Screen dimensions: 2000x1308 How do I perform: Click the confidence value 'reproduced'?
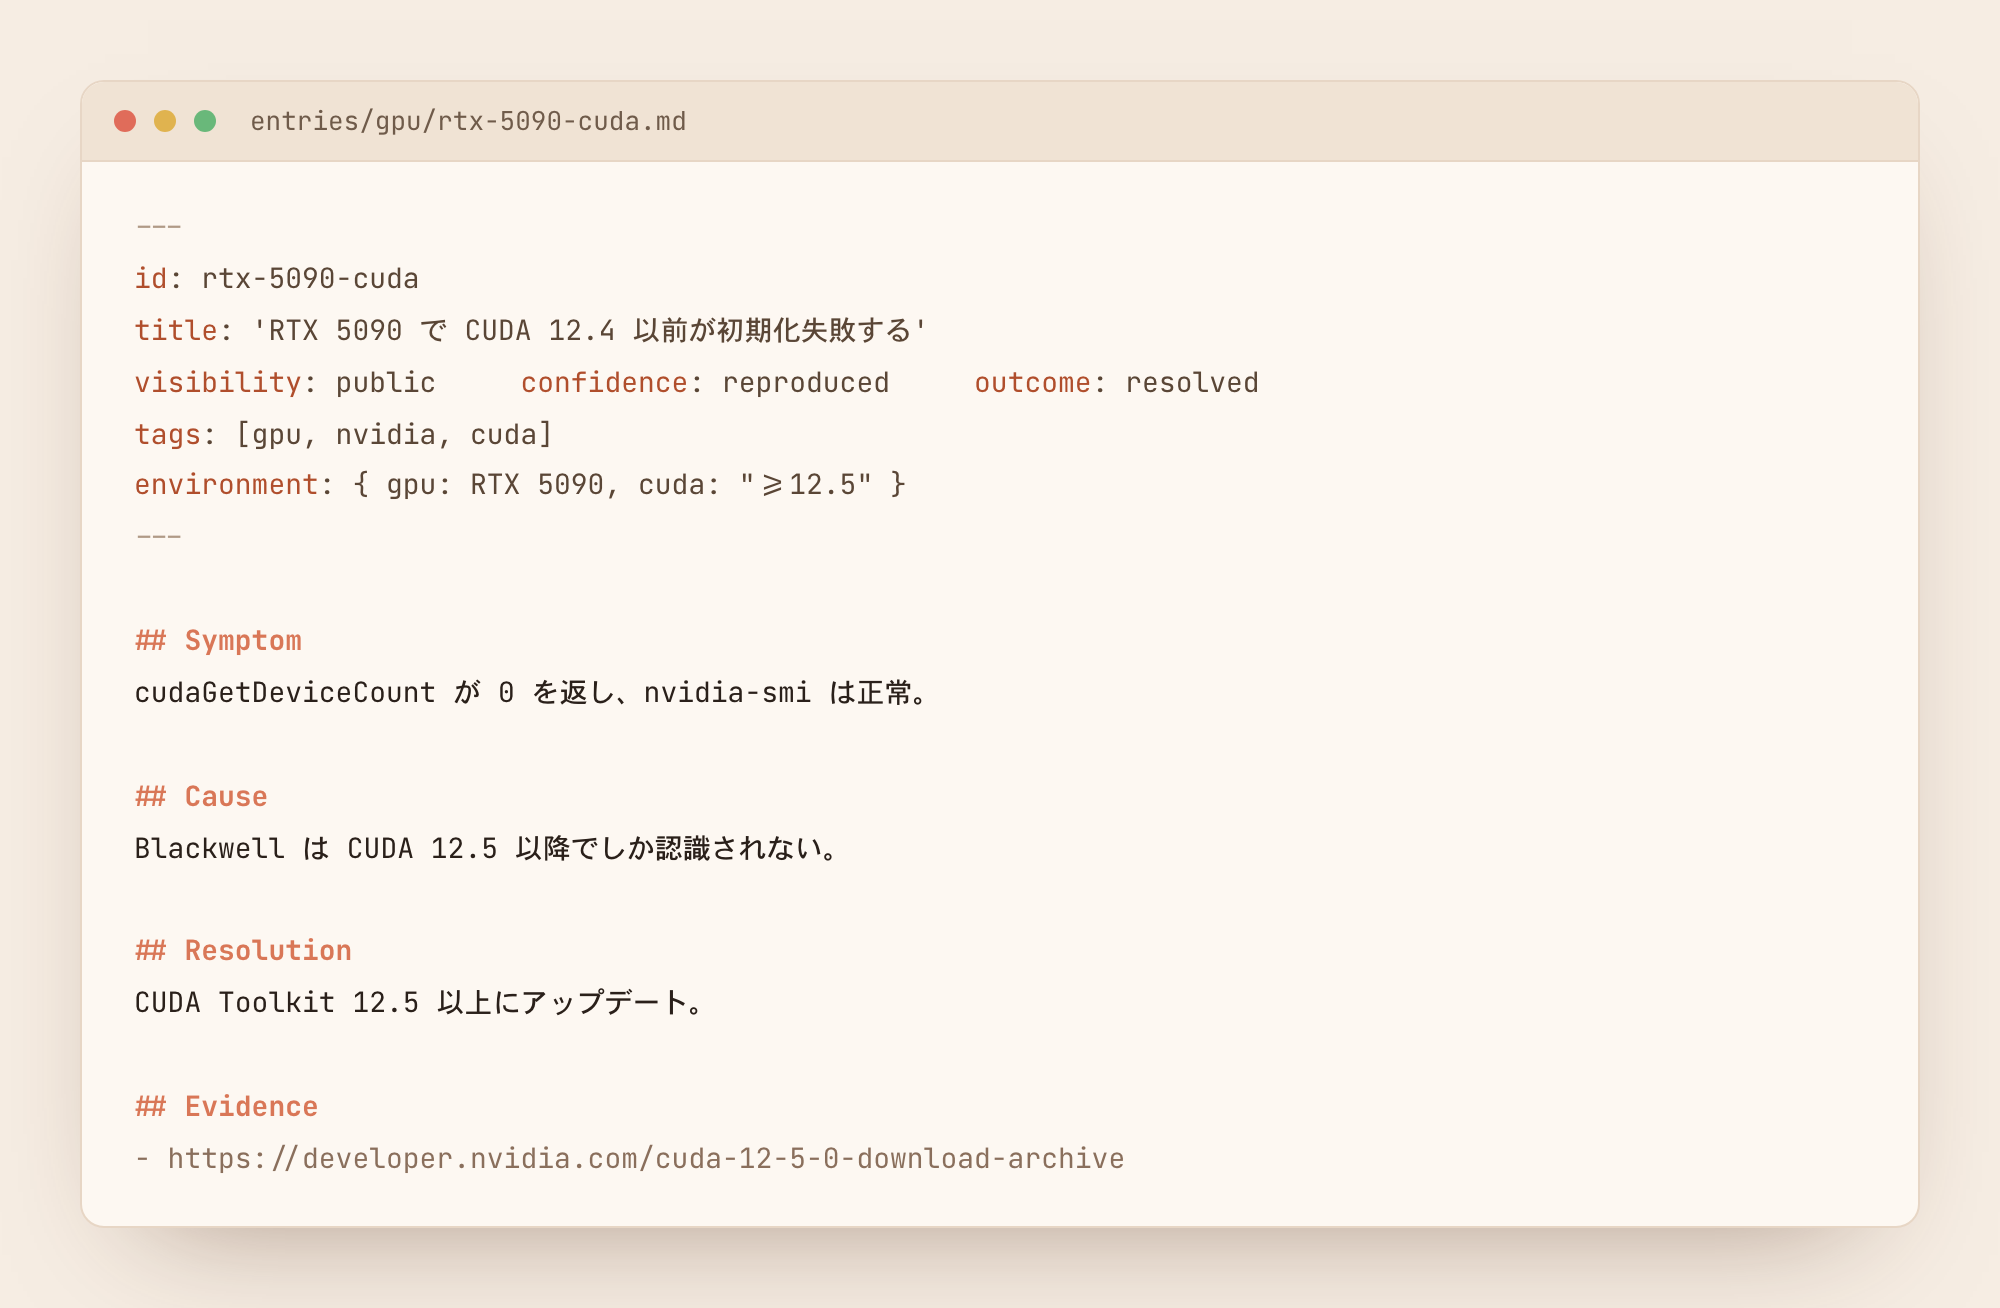806,382
